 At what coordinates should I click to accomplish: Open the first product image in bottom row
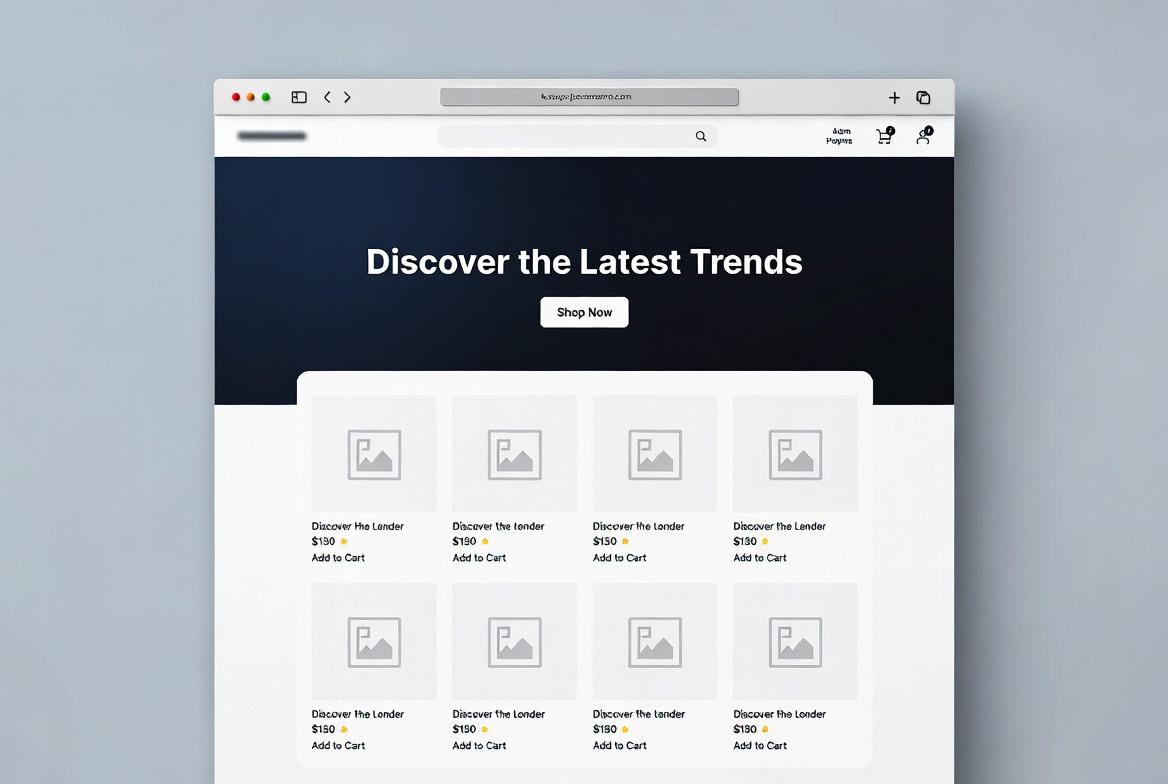click(x=374, y=642)
